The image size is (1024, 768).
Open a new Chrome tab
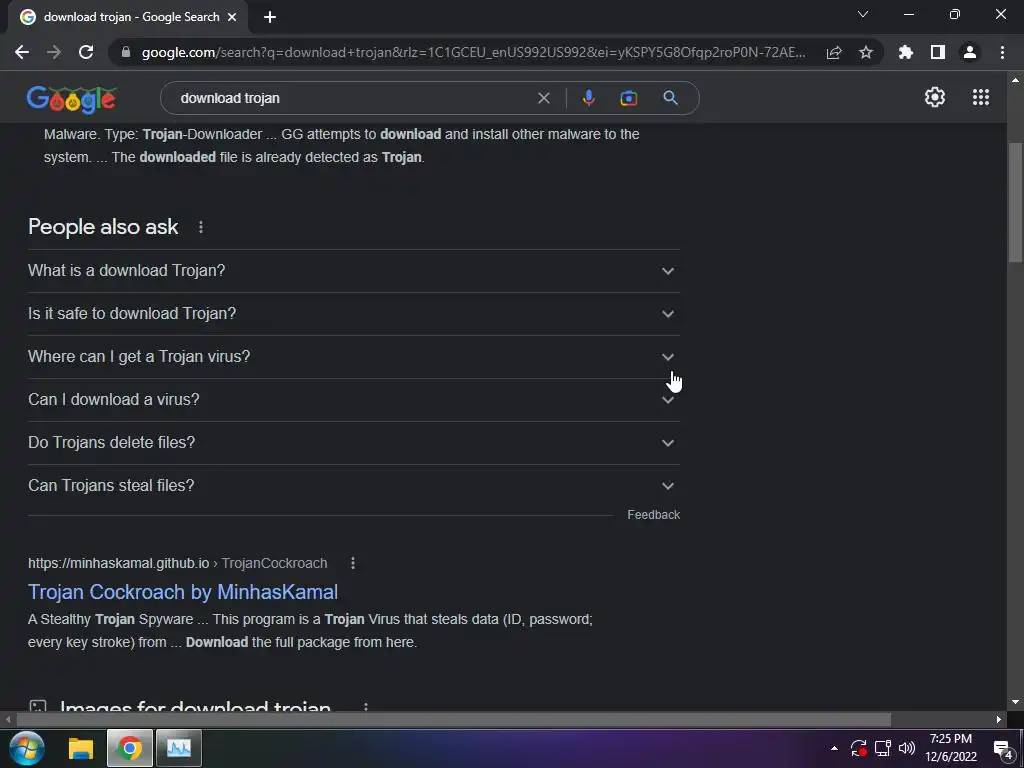pyautogui.click(x=270, y=17)
